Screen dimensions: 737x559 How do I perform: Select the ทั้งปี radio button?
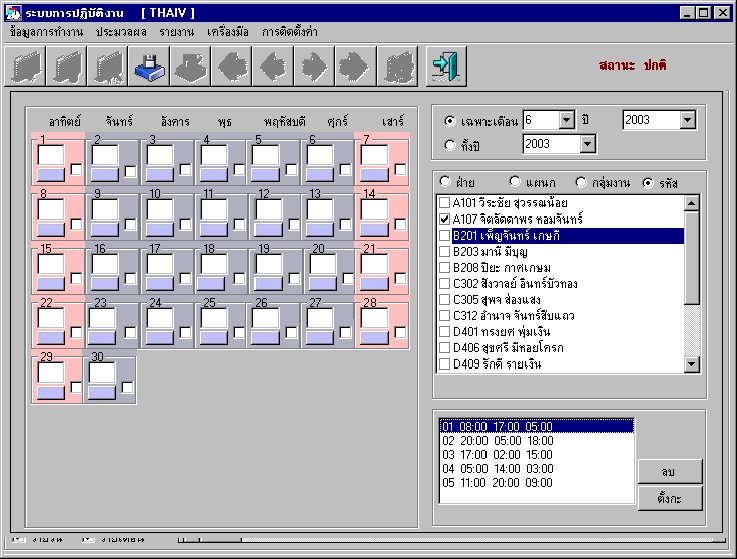[450, 145]
